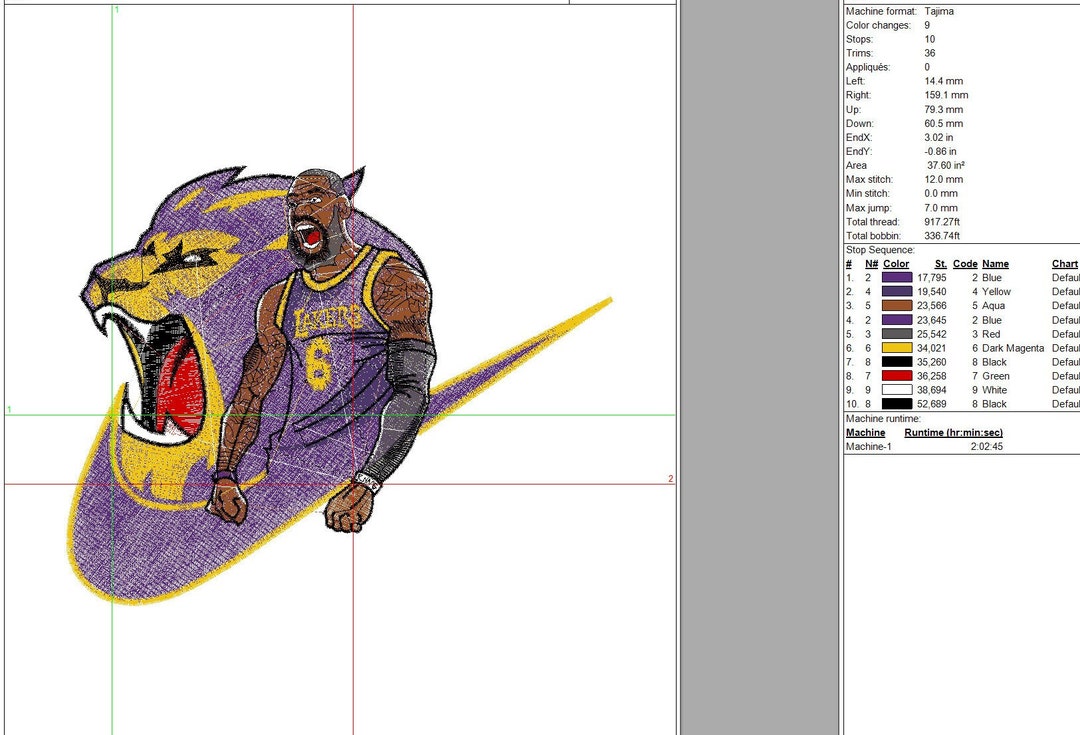1080x735 pixels.
Task: Select the Machine-1 runtime entry
Action: click(x=868, y=446)
